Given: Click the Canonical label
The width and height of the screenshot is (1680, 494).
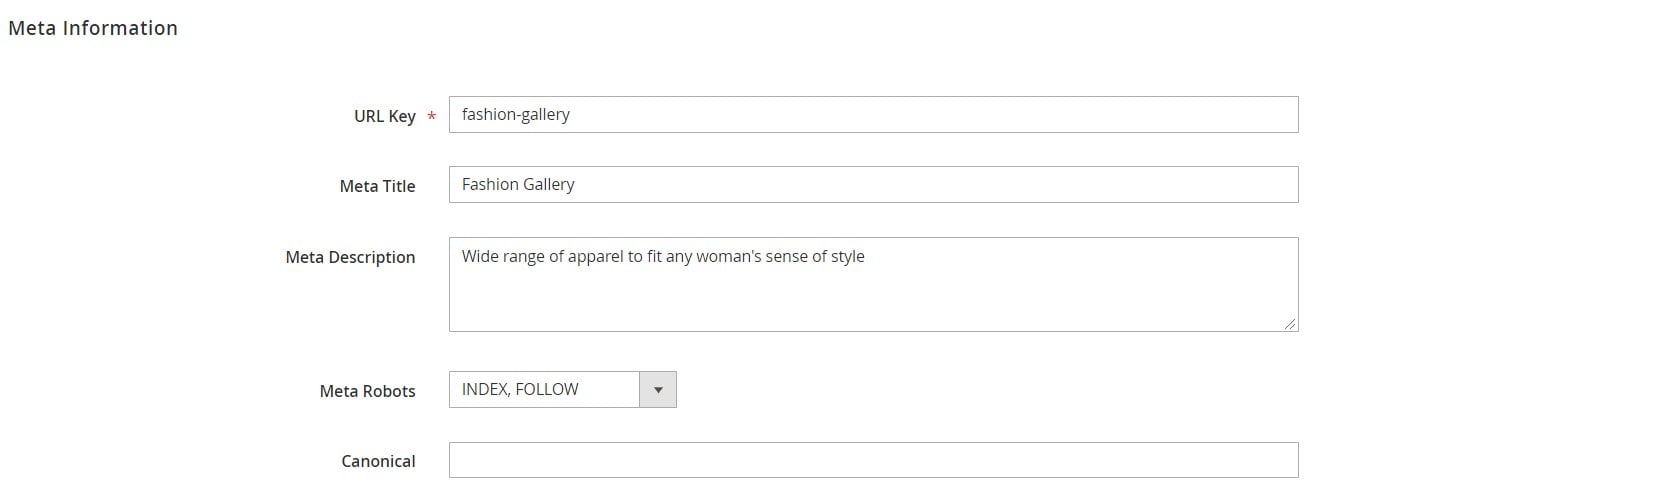Looking at the screenshot, I should (378, 461).
